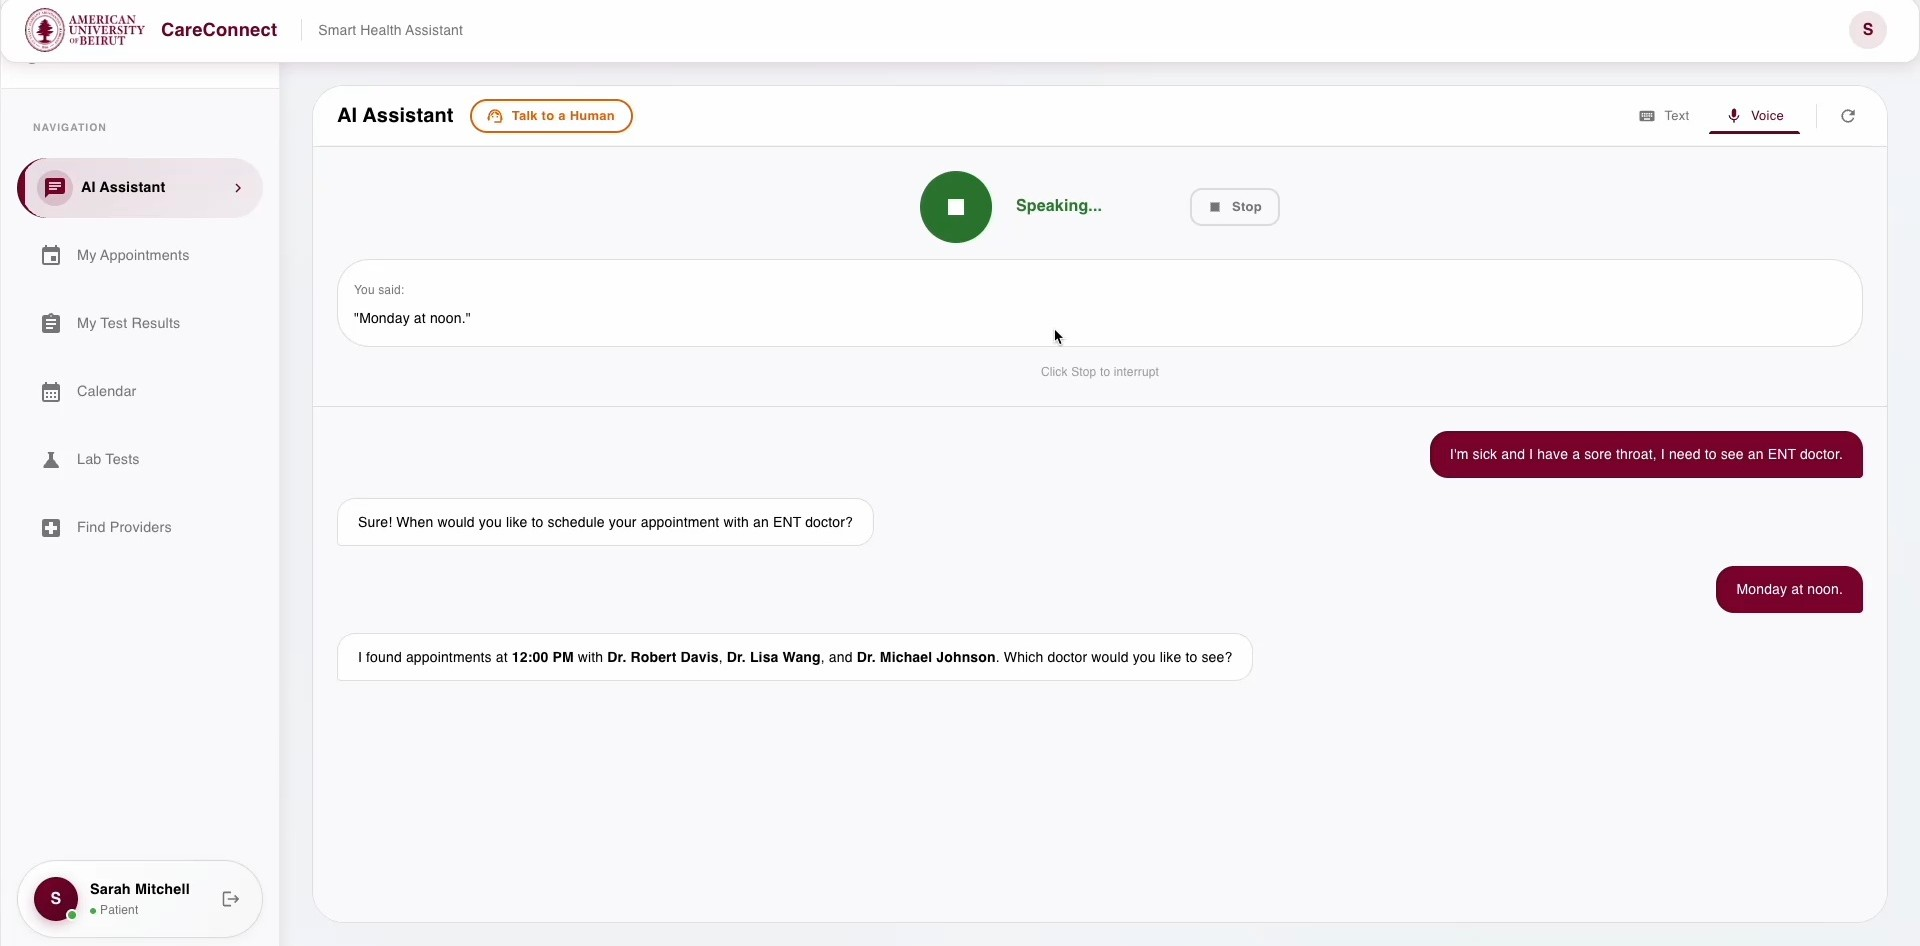Click the Stop button to interrupt
Viewport: 1920px width, 946px height.
point(1235,207)
